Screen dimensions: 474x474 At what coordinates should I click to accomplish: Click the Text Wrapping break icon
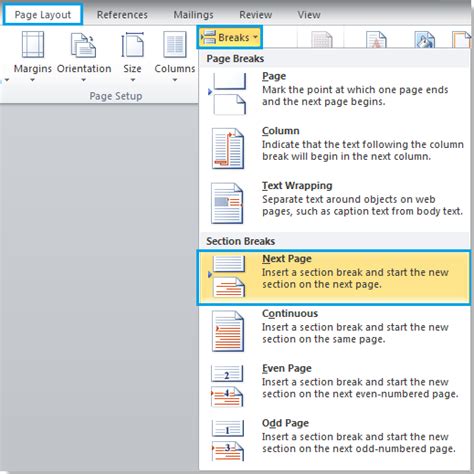(x=227, y=203)
